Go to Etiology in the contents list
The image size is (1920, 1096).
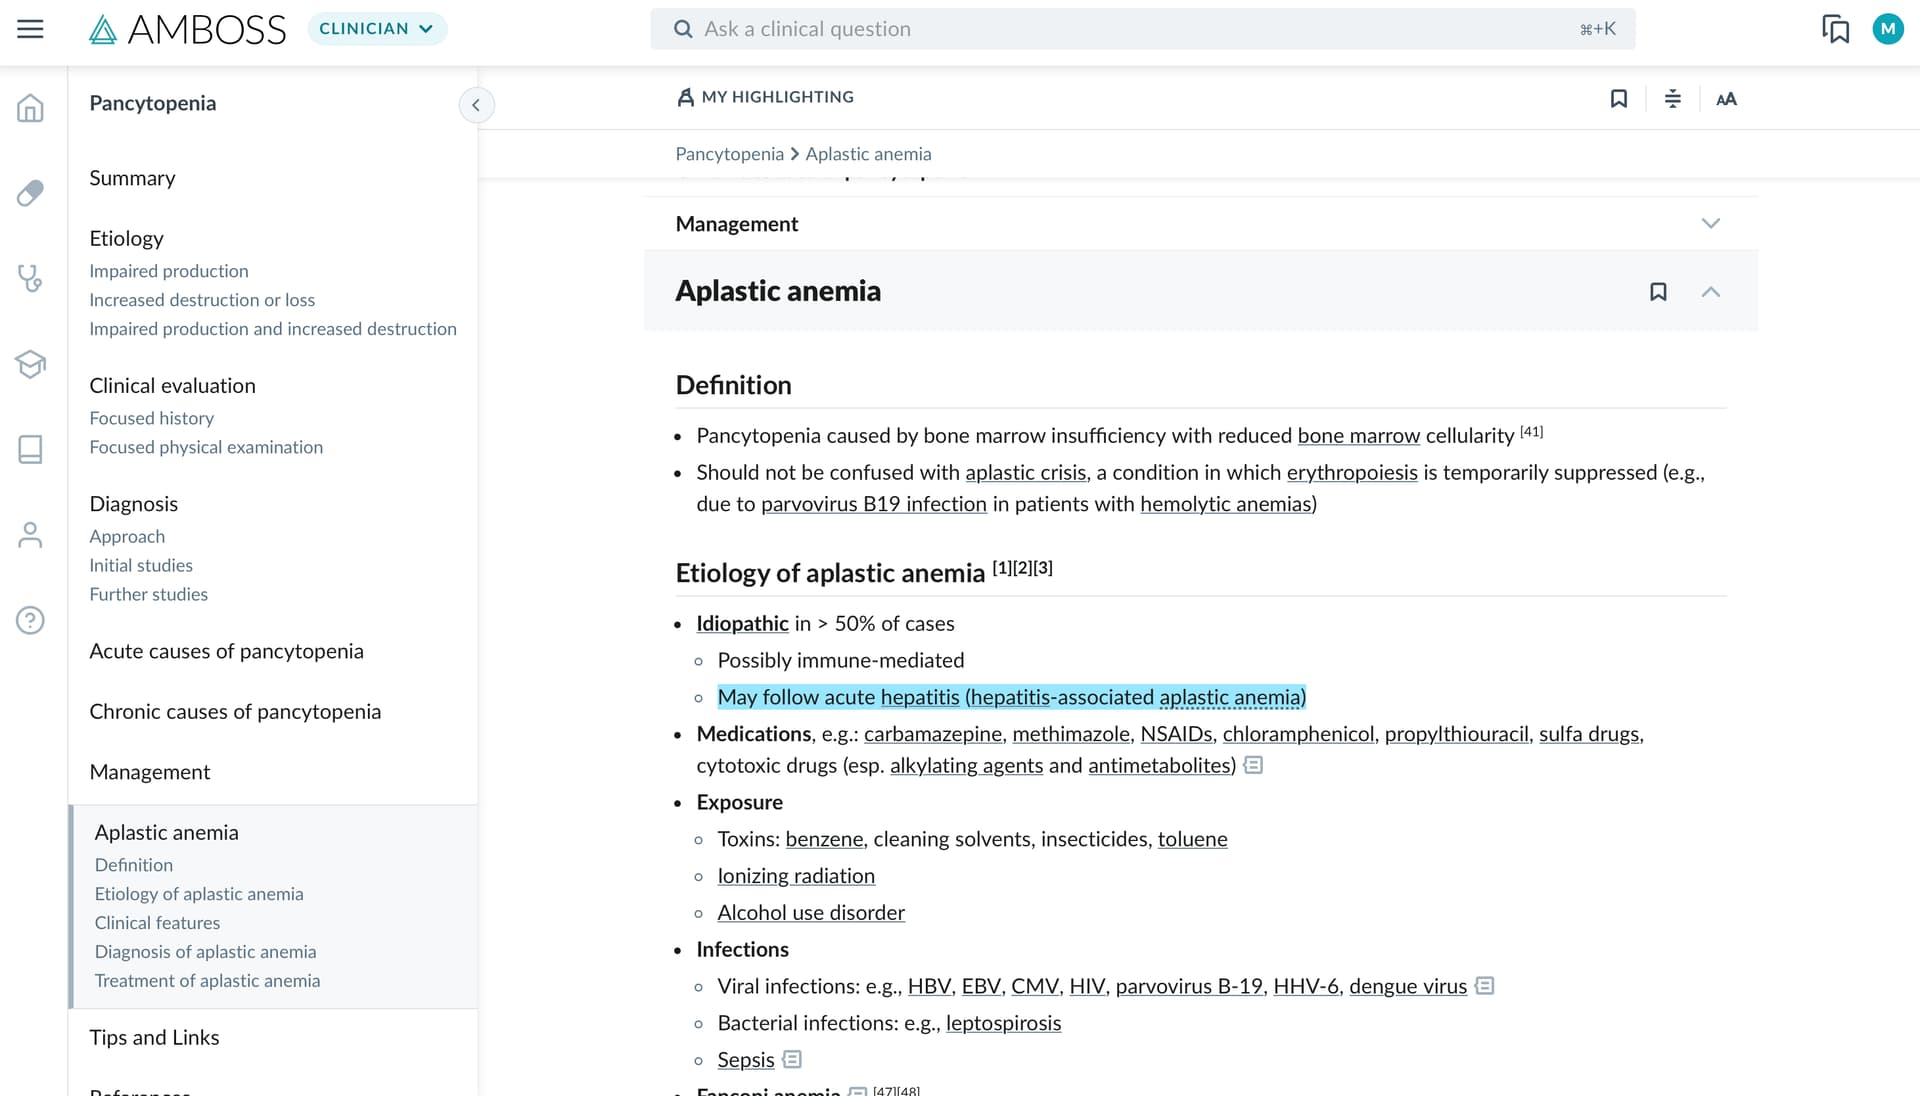[126, 239]
